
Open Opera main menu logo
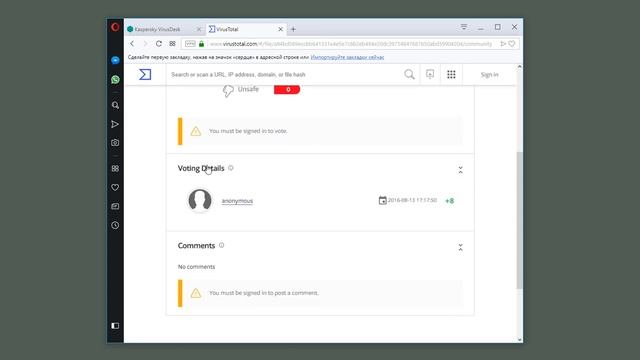pyautogui.click(x=115, y=27)
